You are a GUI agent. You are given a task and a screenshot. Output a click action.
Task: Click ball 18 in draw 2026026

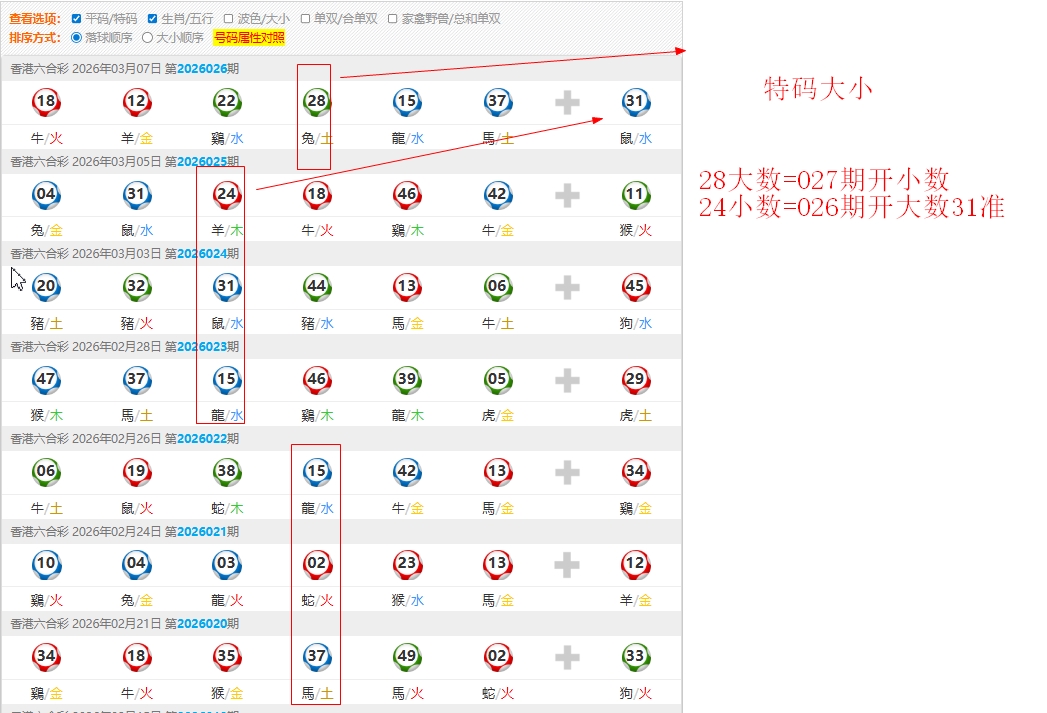click(46, 101)
